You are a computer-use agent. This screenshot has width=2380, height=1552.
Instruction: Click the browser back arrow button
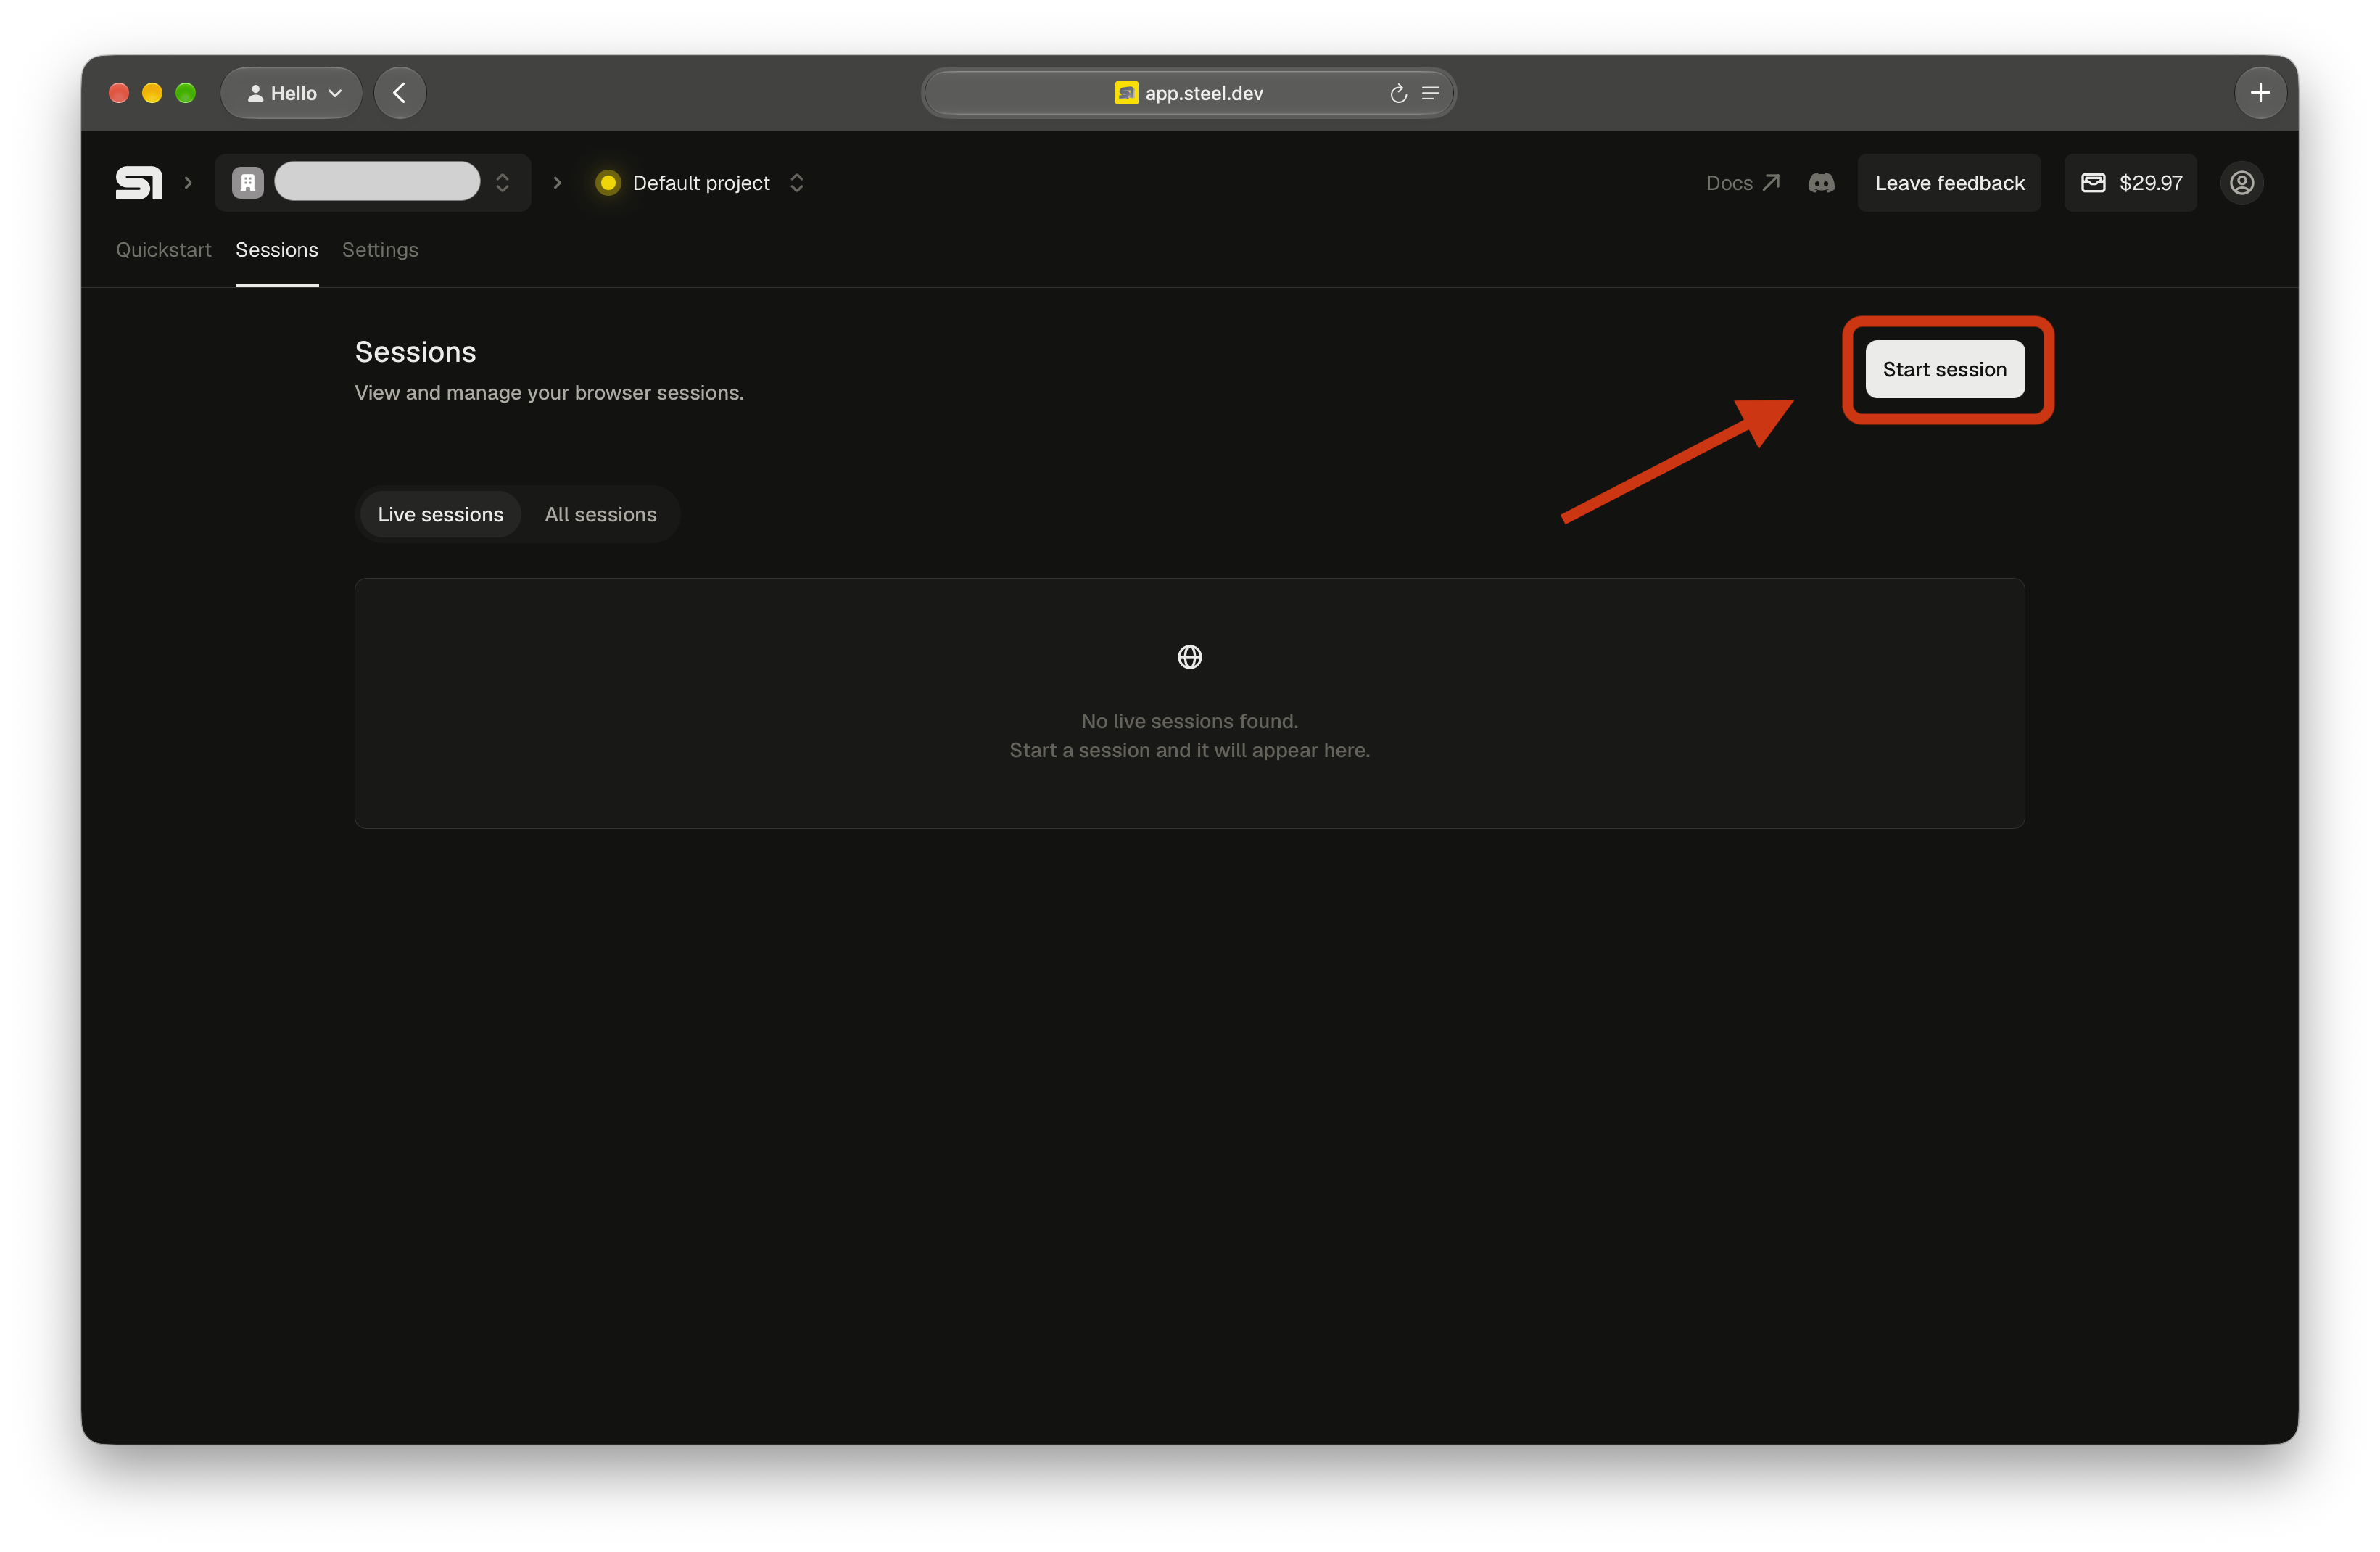(x=400, y=93)
